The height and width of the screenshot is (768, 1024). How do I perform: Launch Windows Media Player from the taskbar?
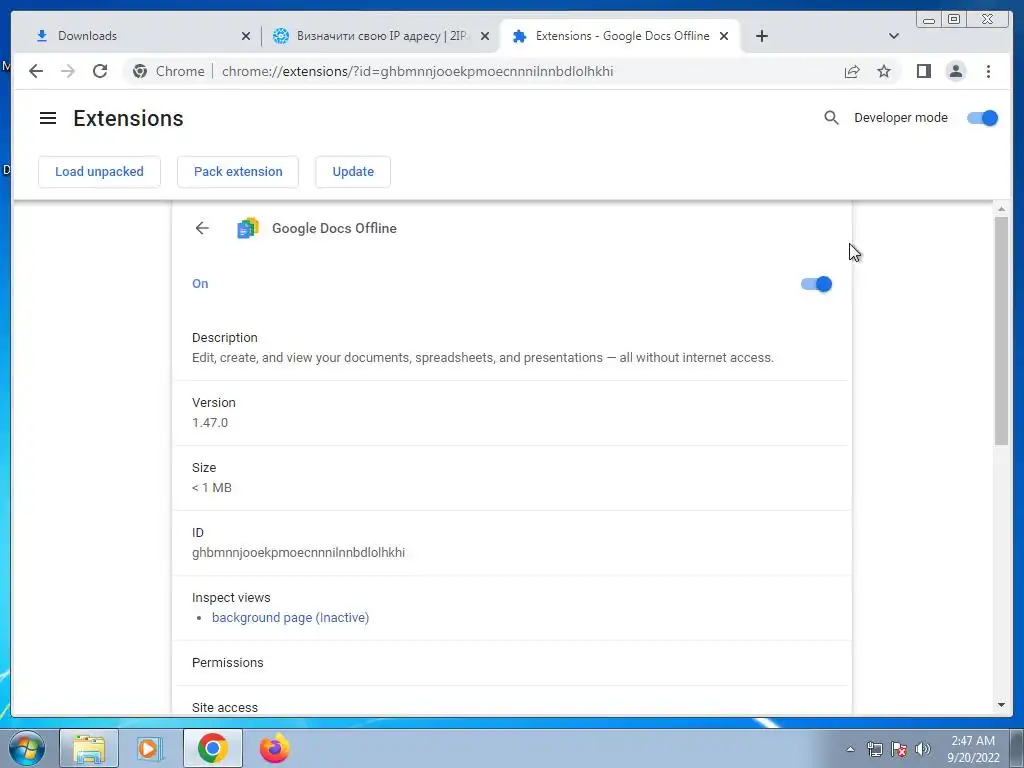point(150,748)
